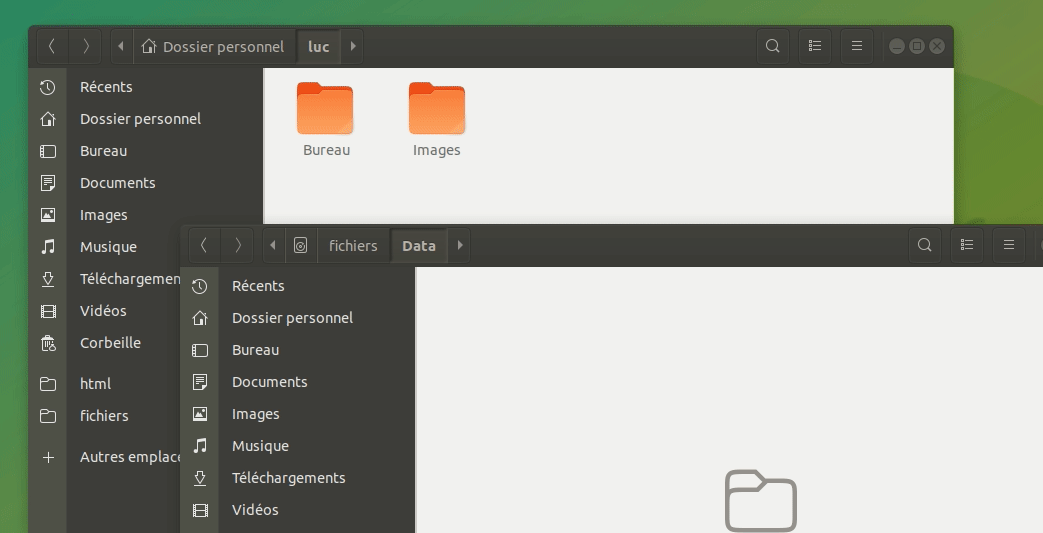
Task: Open the hamburger menu in the luc window
Action: 857,46
